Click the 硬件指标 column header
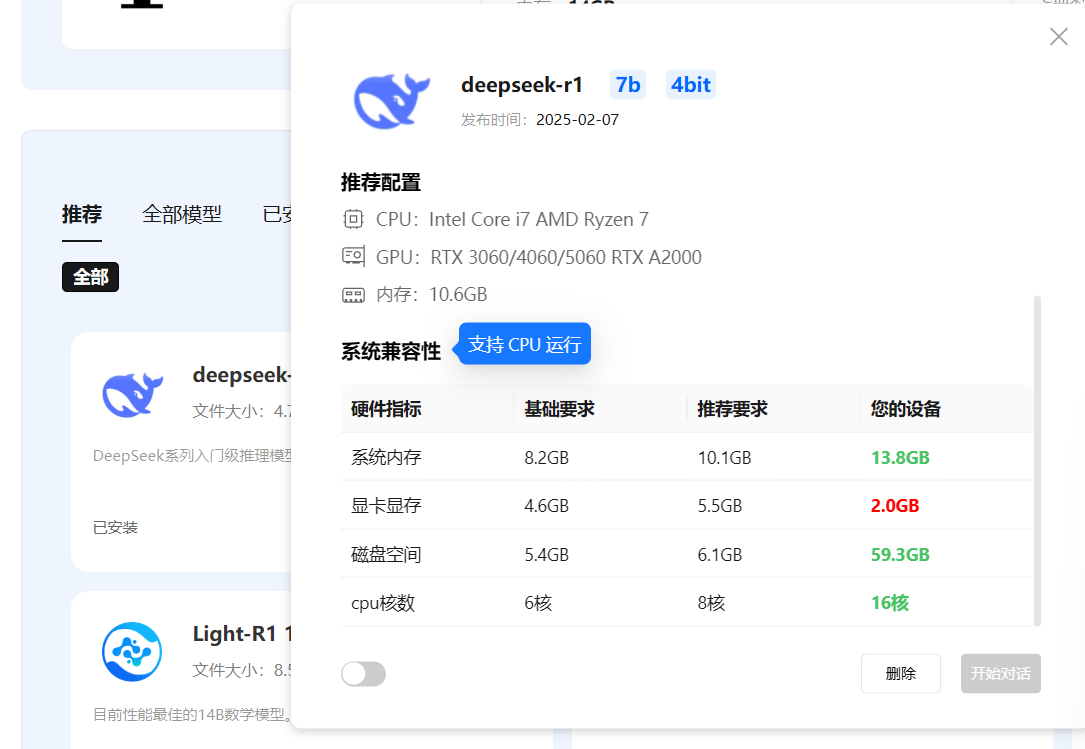 point(386,409)
